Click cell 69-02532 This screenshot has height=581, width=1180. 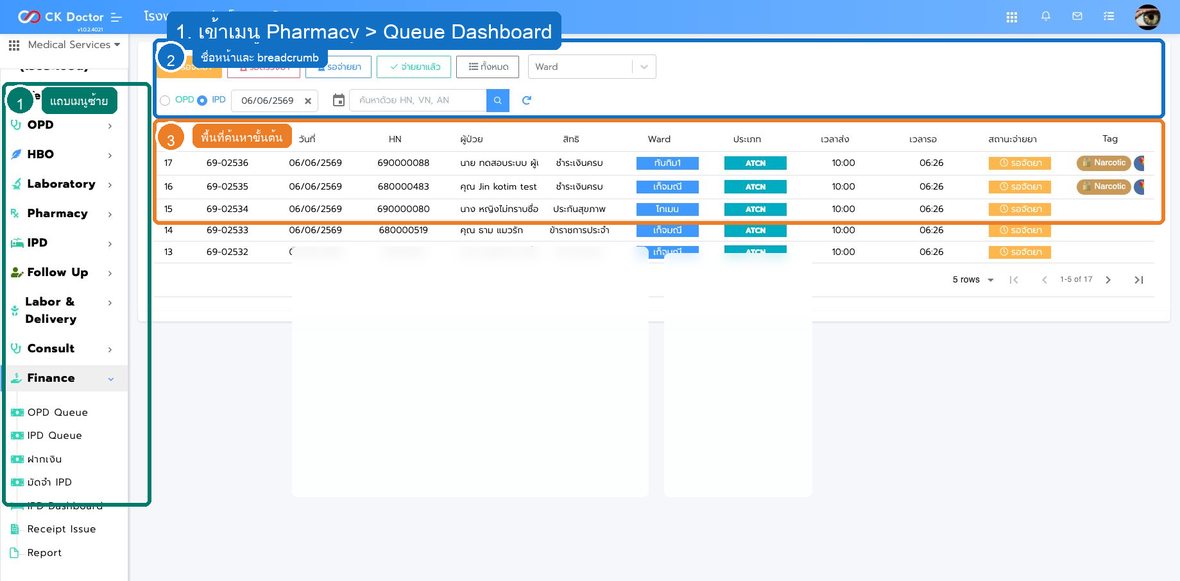(x=227, y=251)
